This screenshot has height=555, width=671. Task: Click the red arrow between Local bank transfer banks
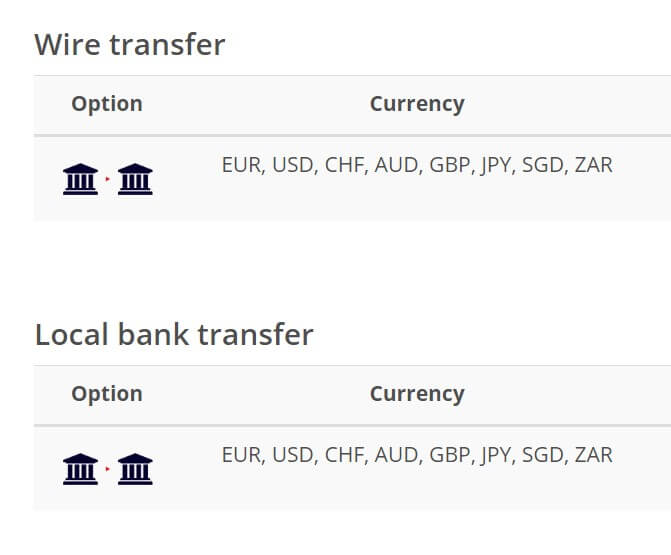click(x=107, y=469)
